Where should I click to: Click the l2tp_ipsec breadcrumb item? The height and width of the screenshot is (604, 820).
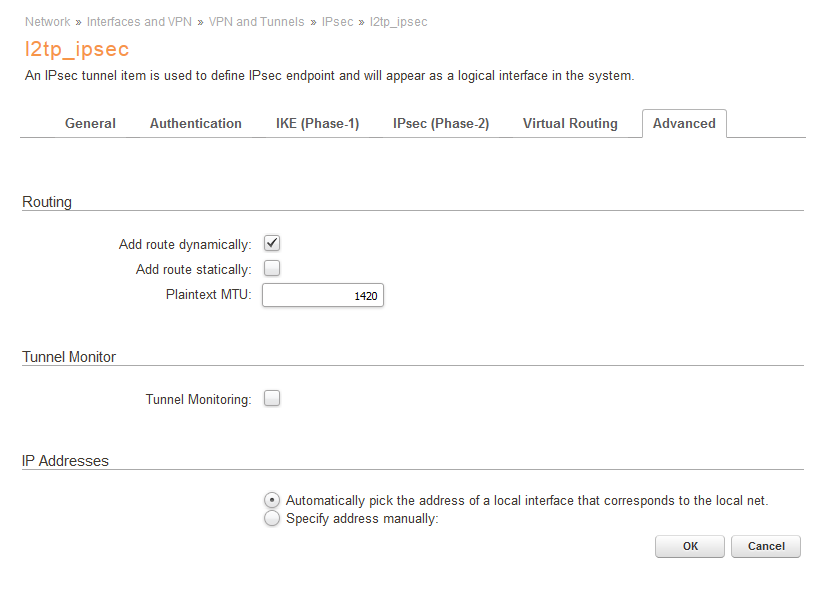tap(399, 21)
